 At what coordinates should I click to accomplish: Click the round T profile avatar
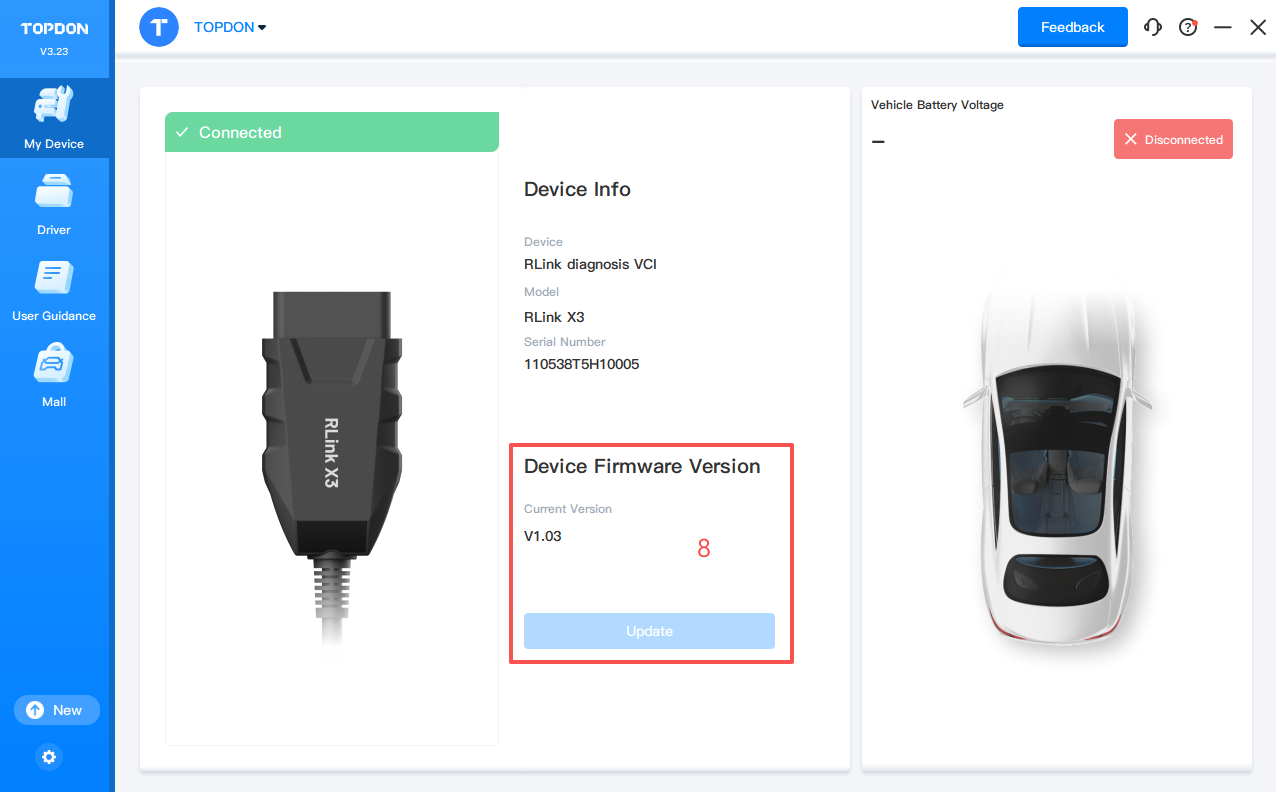click(x=159, y=27)
